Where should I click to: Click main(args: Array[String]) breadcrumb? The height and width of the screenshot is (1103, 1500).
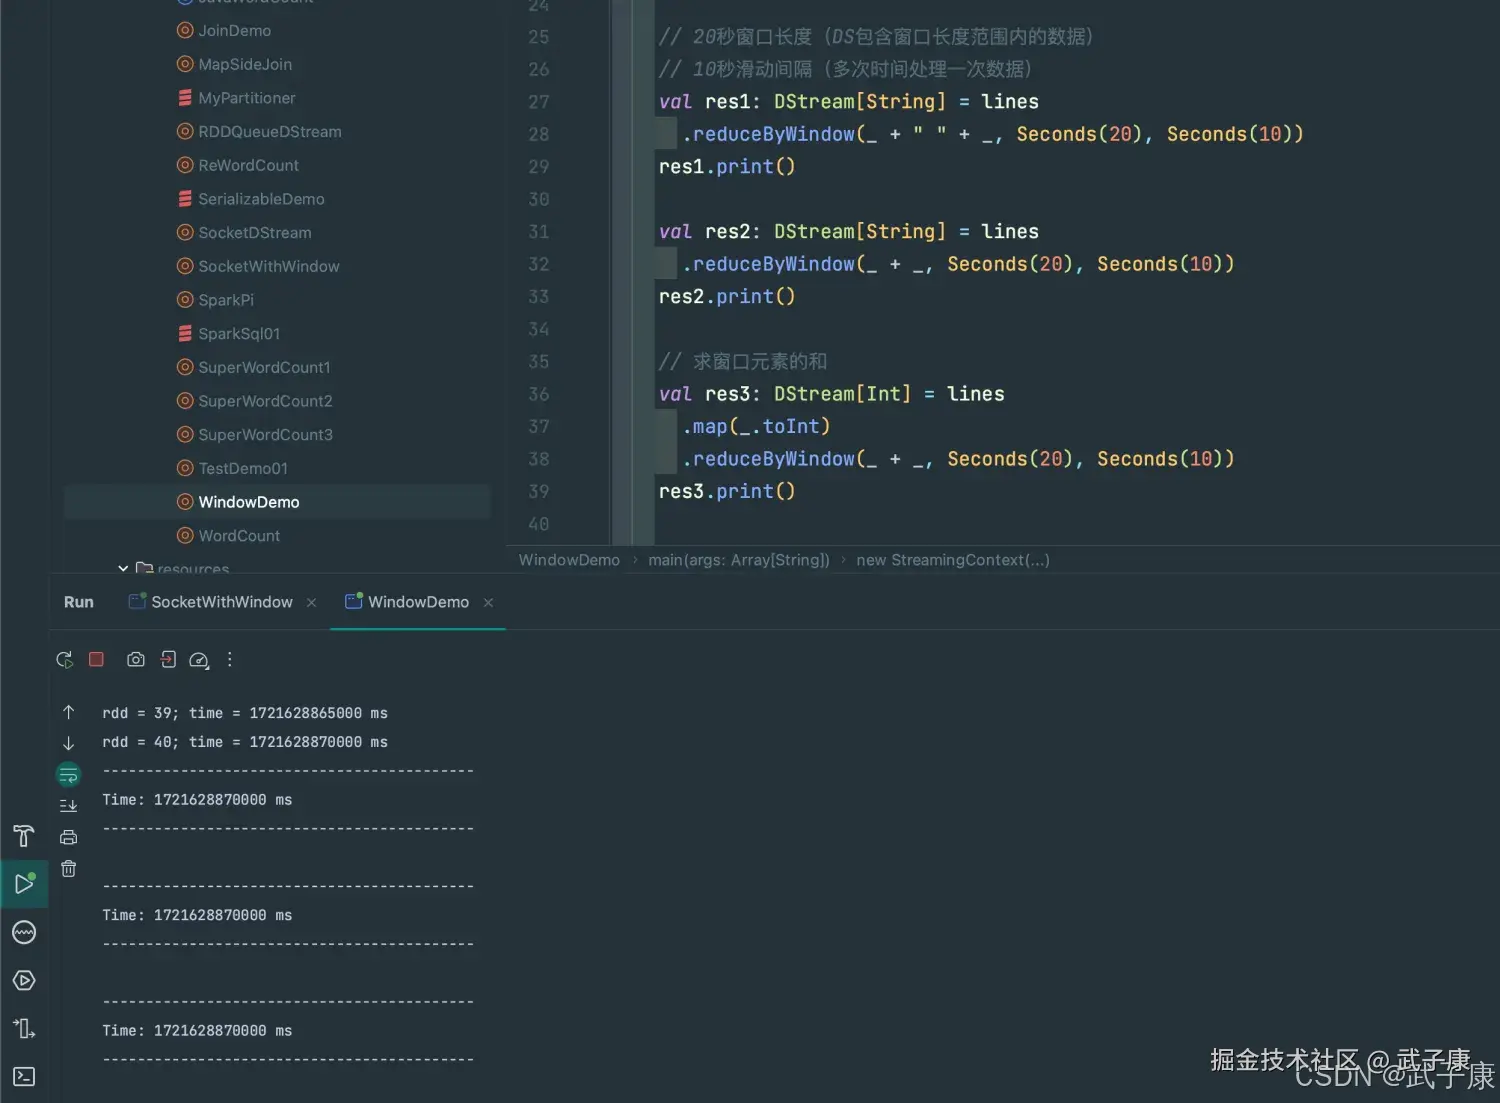coord(739,560)
